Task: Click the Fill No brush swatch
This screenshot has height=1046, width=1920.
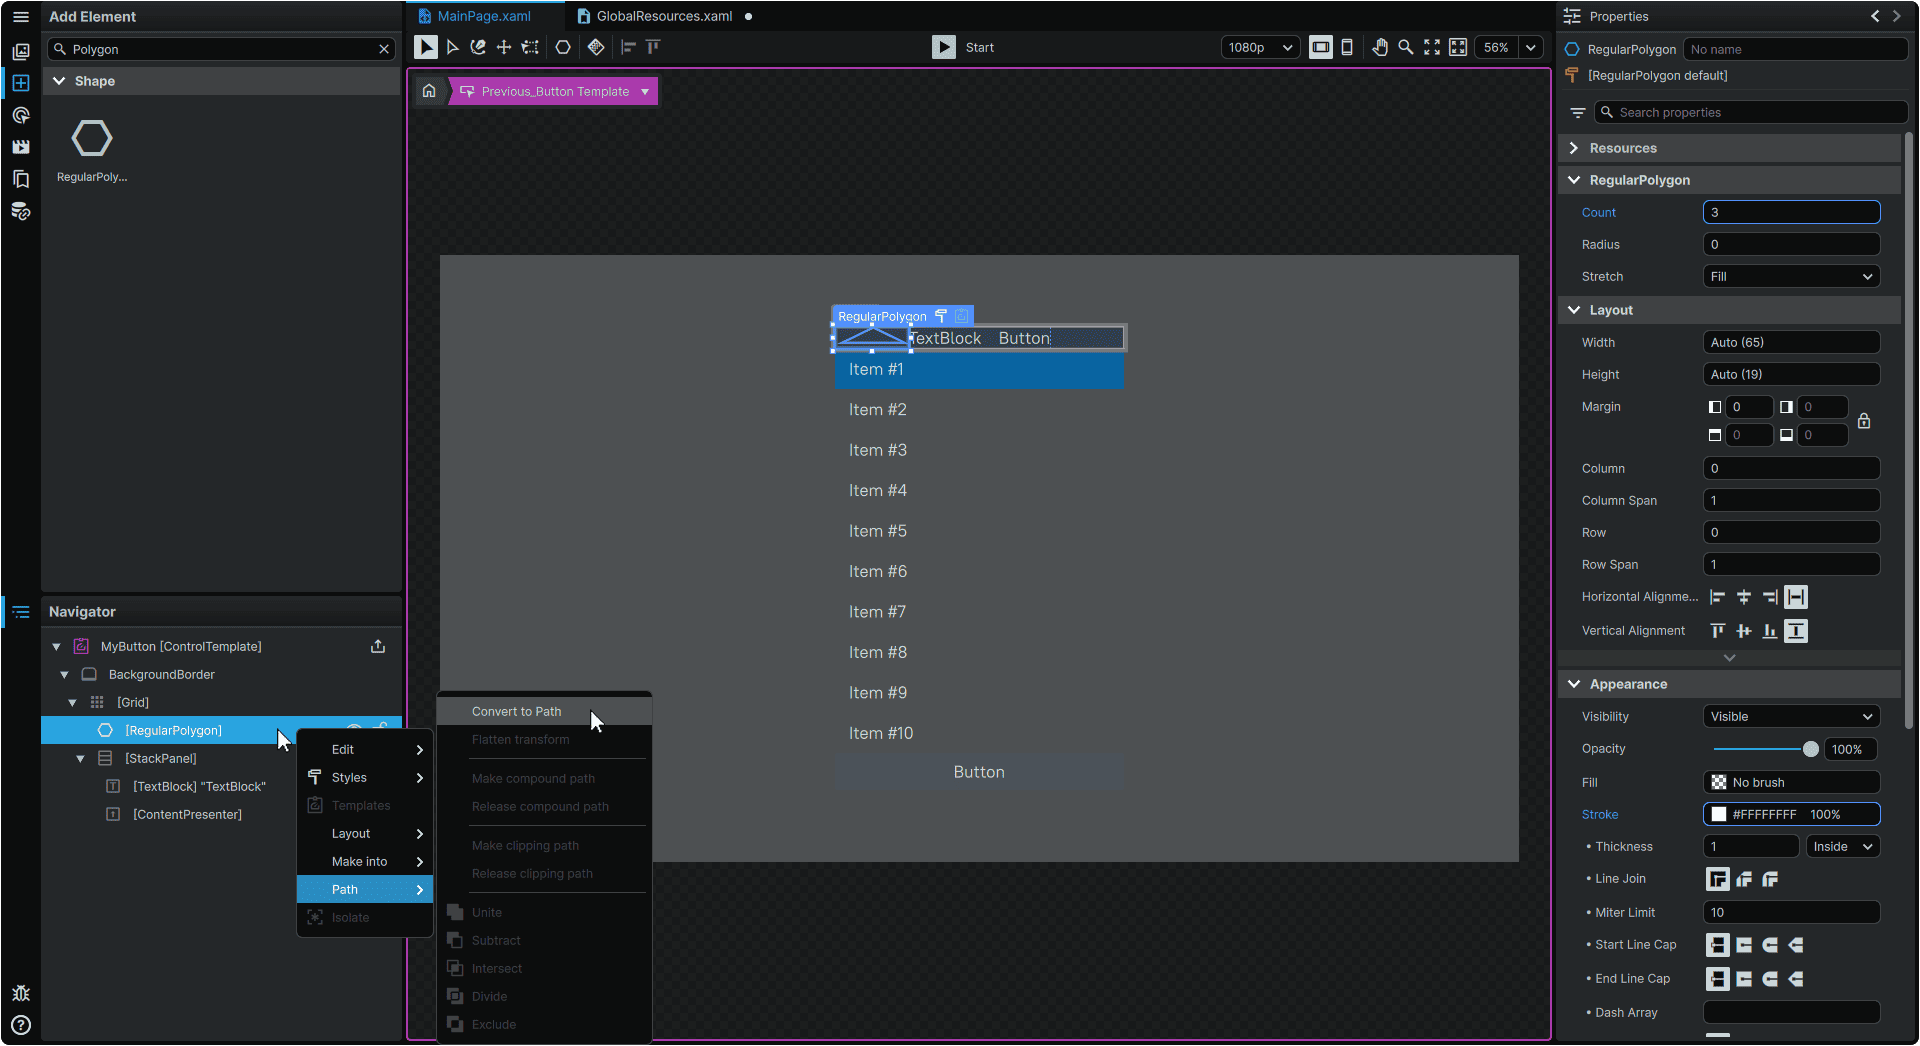Action: coord(1719,783)
